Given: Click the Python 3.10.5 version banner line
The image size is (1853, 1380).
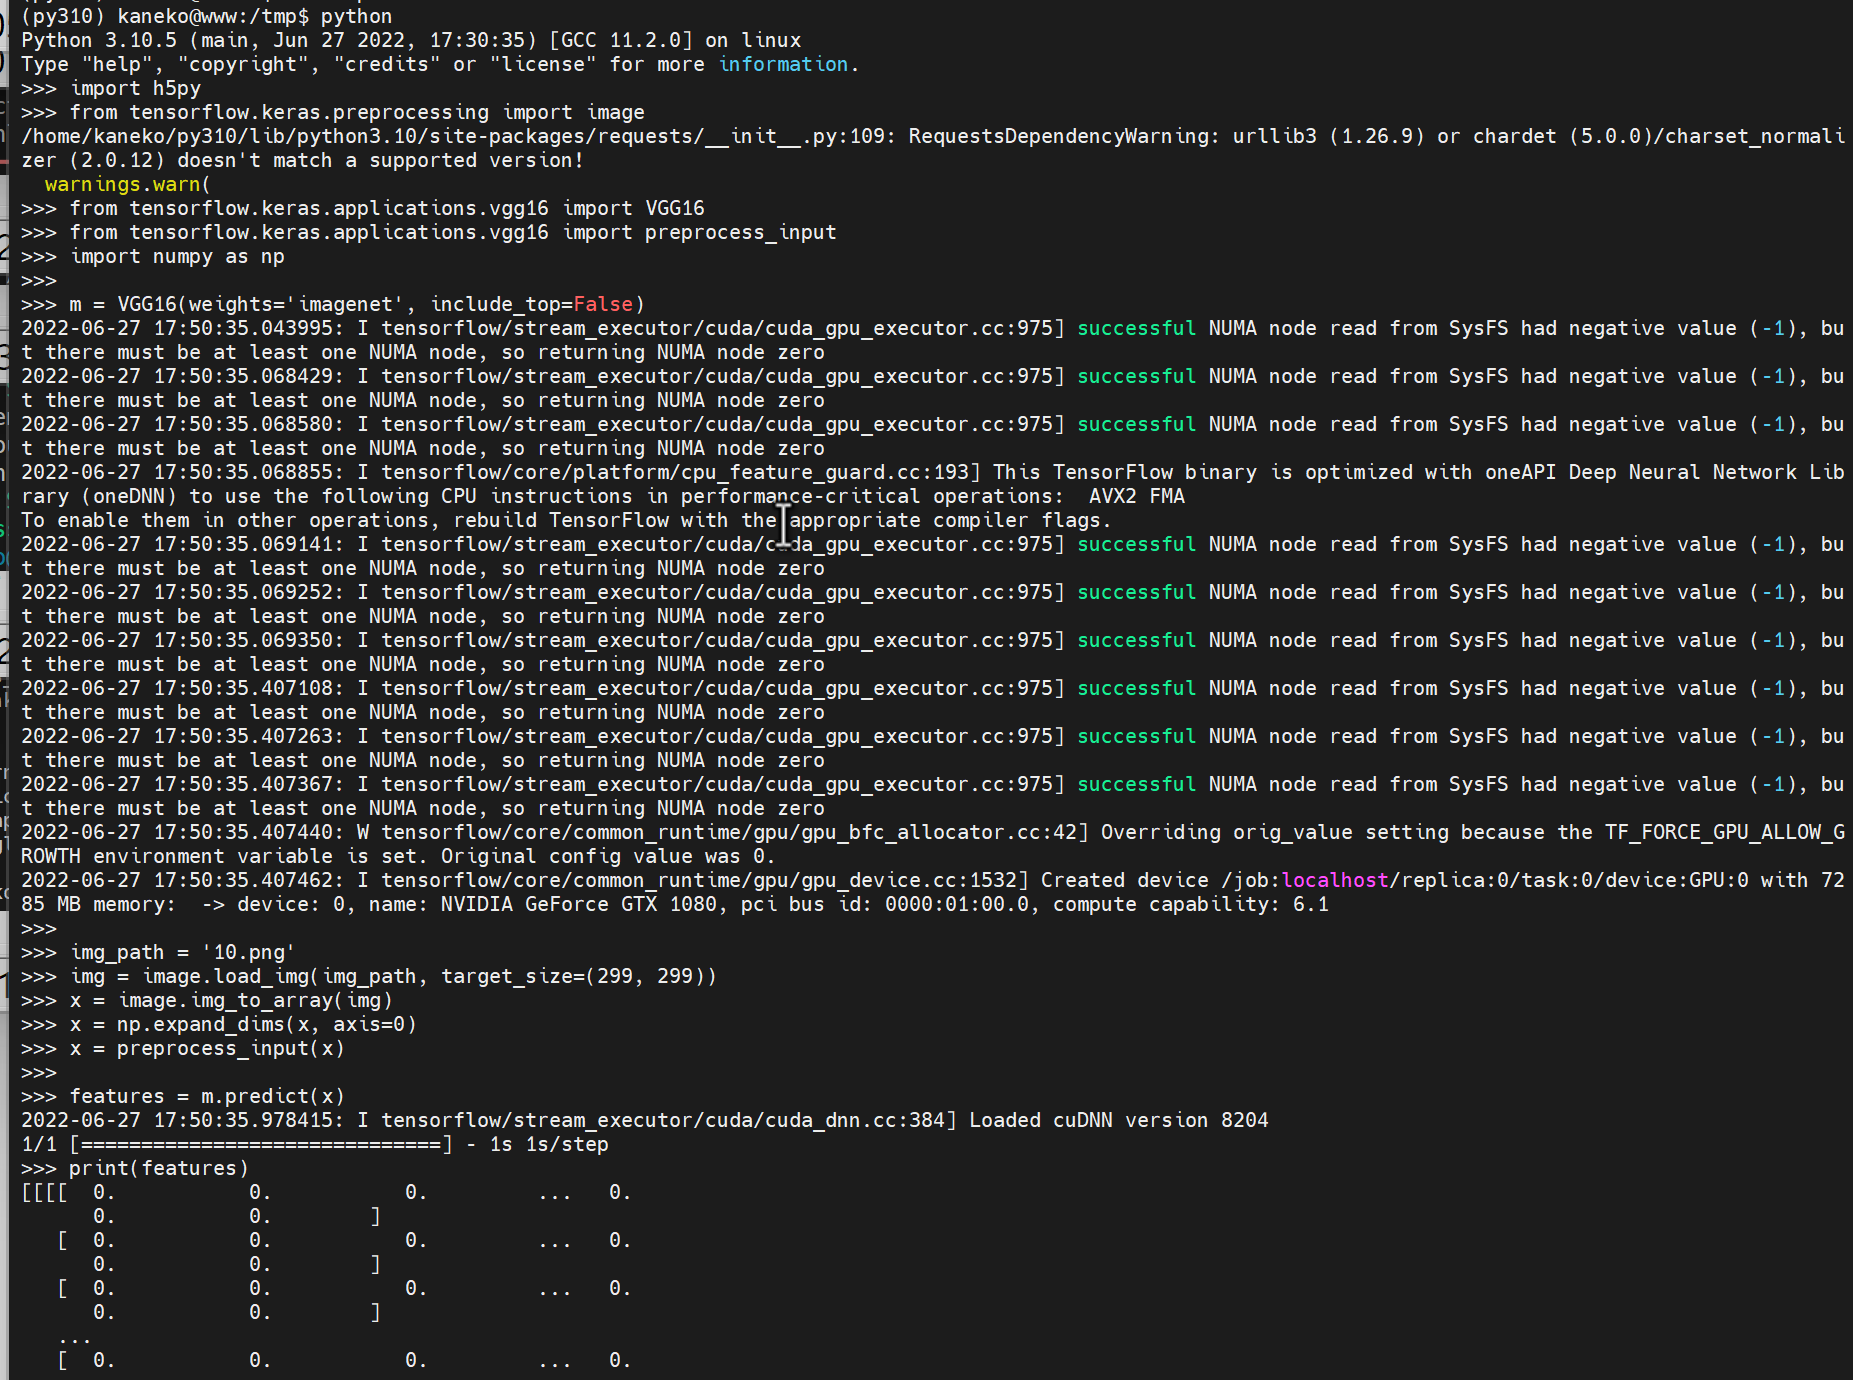Looking at the screenshot, I should (x=411, y=40).
